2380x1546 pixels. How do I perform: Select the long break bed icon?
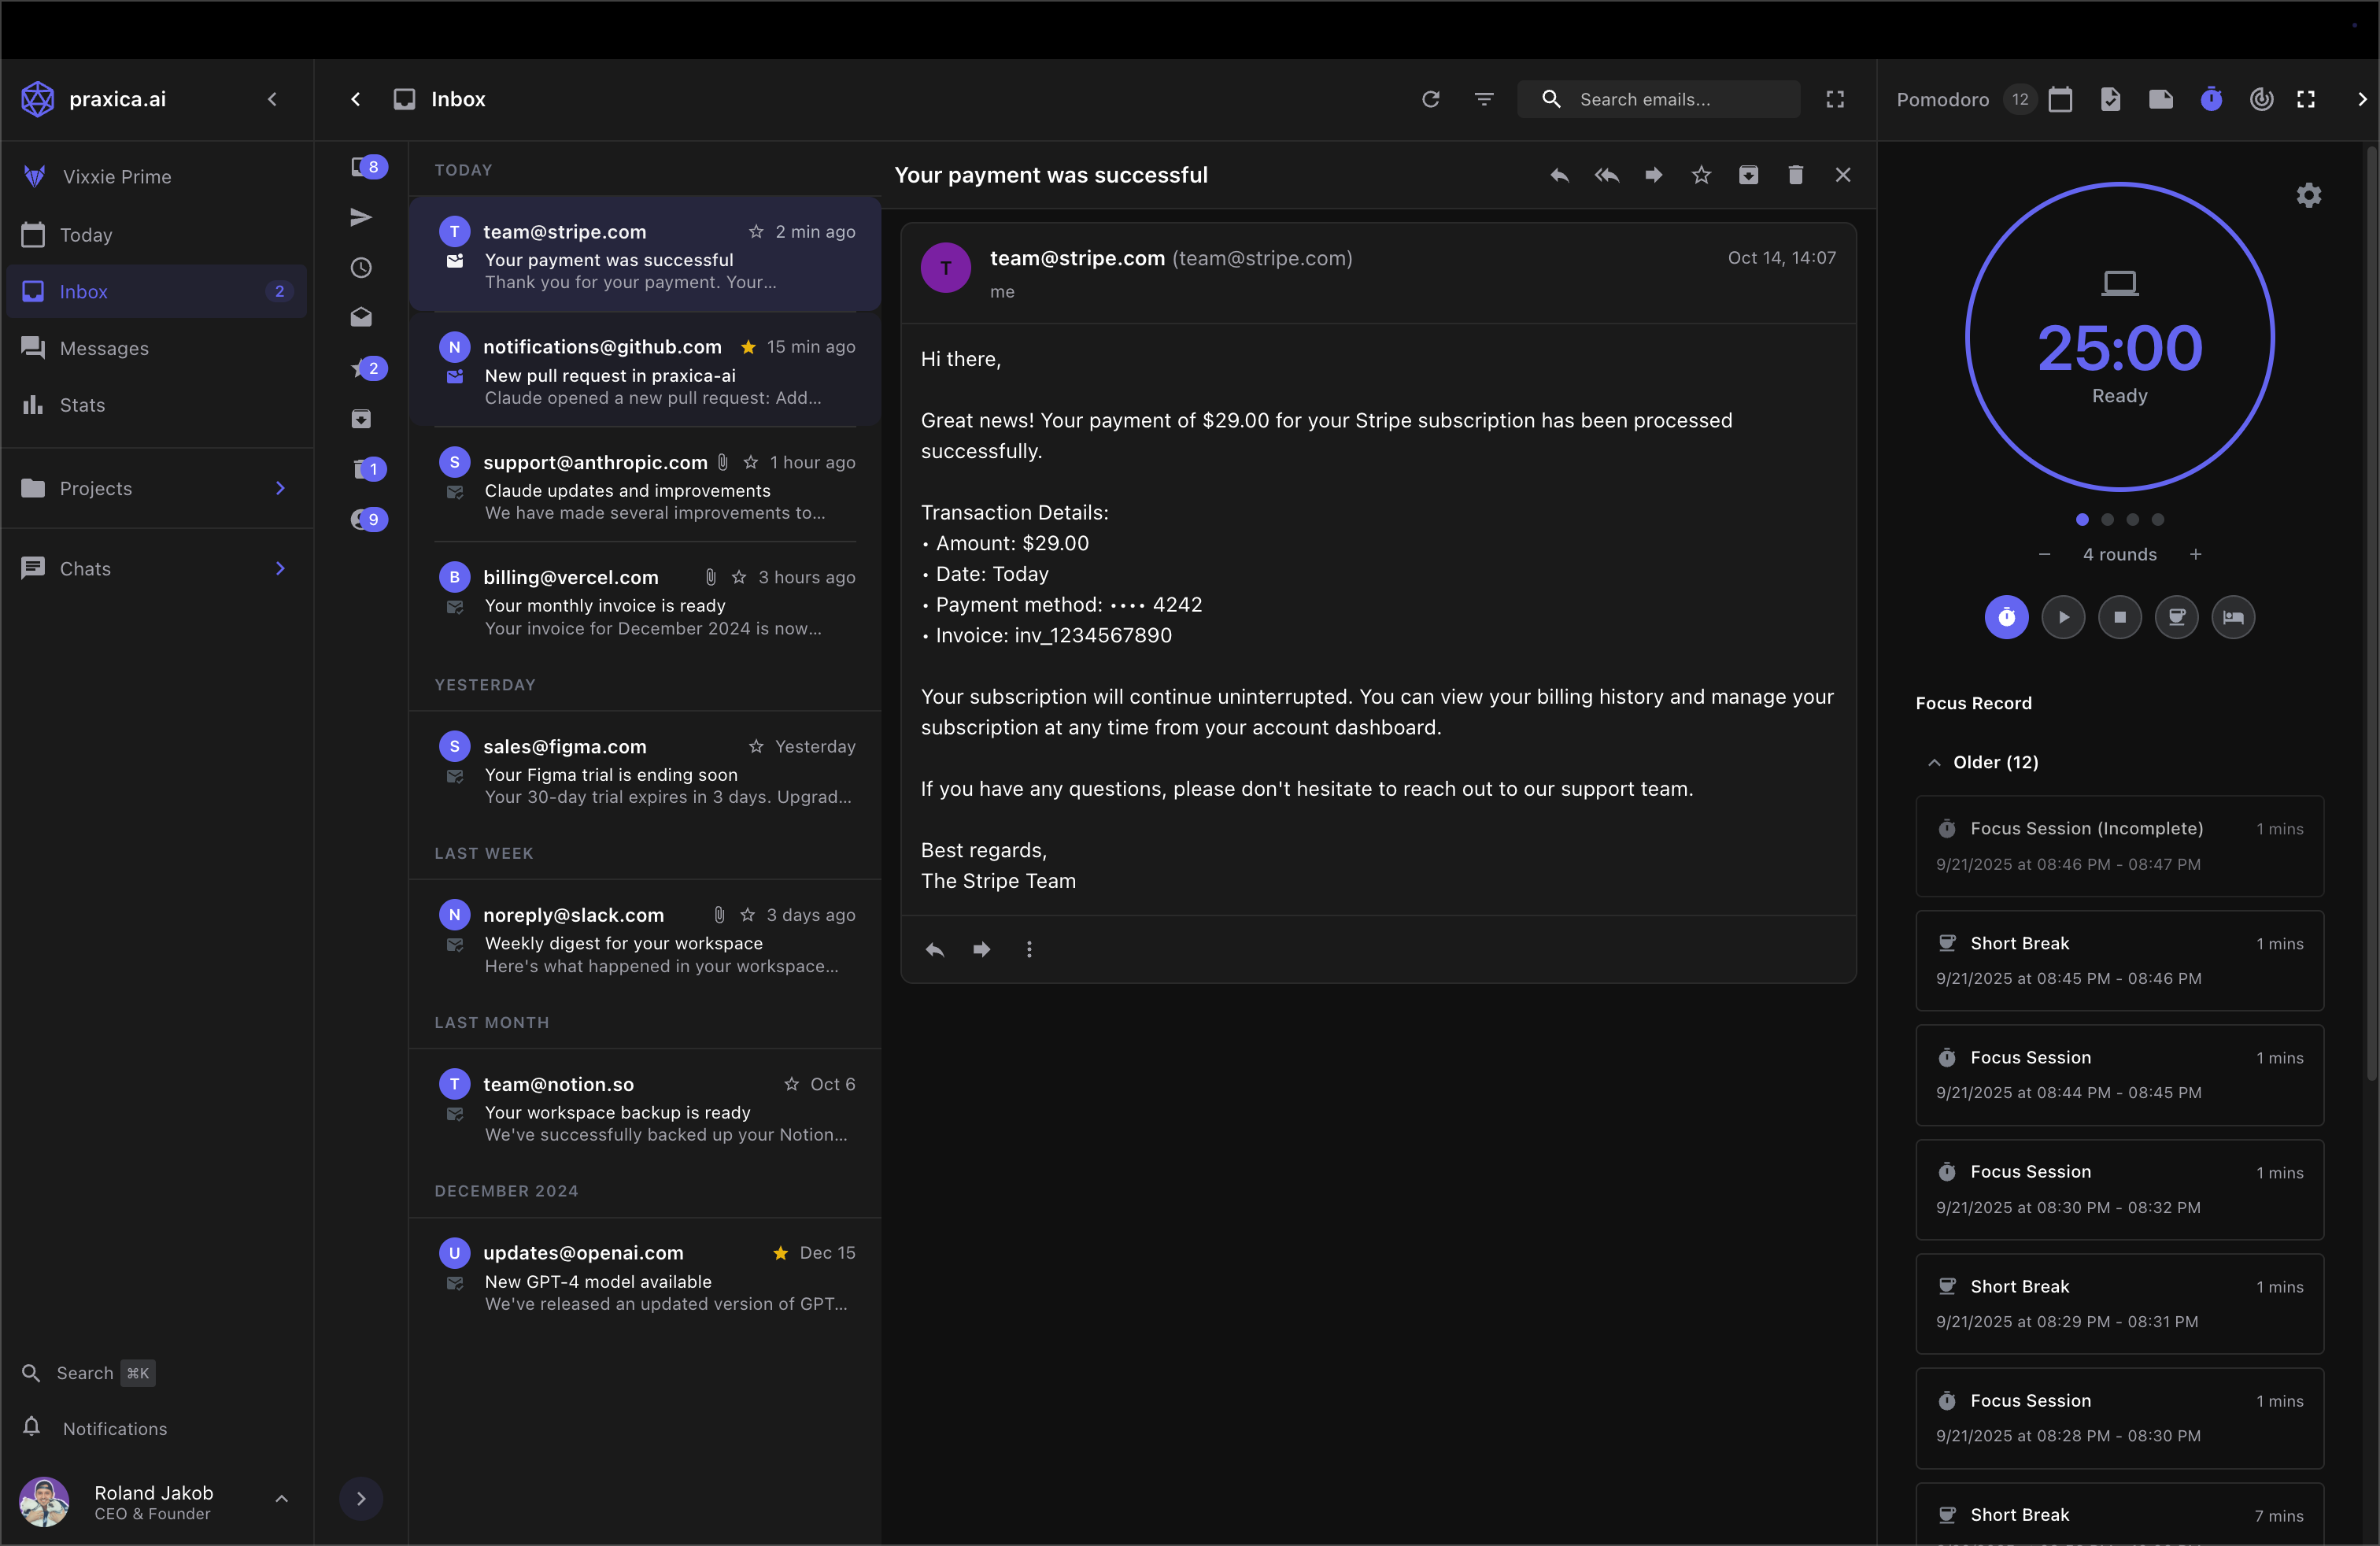[2232, 617]
